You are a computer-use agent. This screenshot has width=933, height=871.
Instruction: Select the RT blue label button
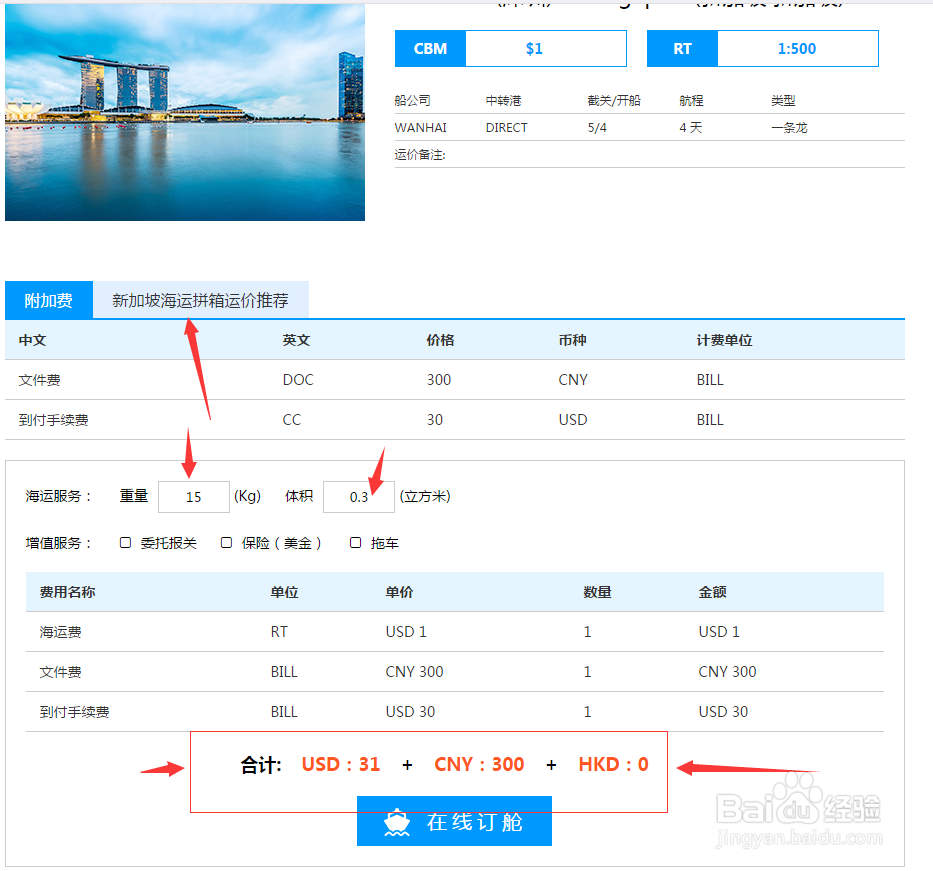click(682, 48)
